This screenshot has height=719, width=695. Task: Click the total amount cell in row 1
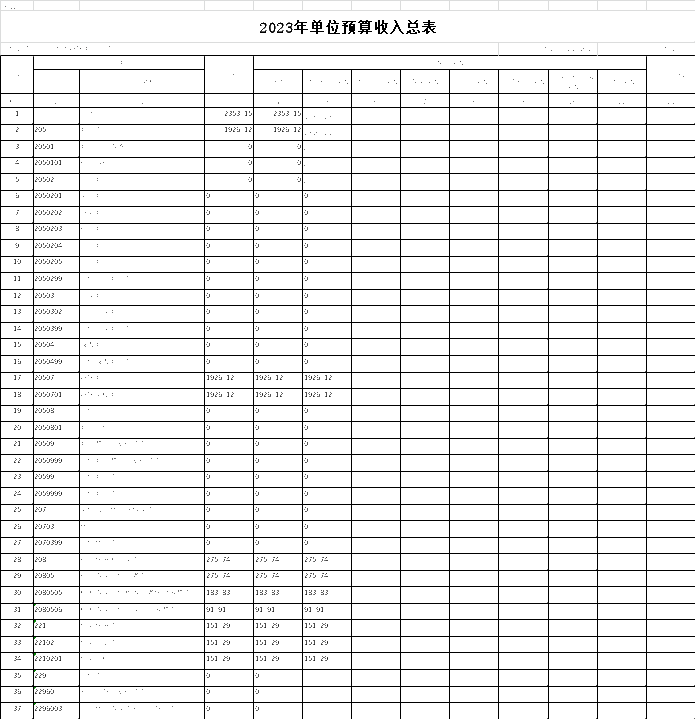229,115
